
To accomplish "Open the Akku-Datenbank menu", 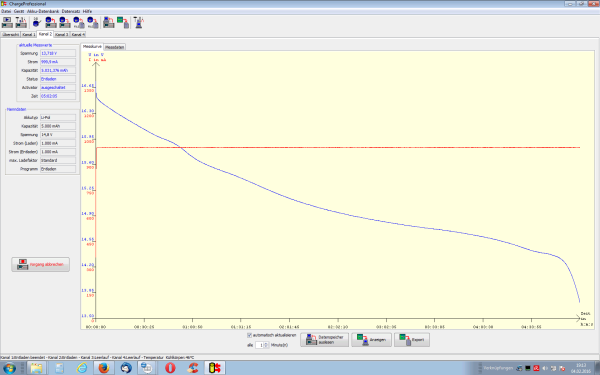I will [43, 11].
